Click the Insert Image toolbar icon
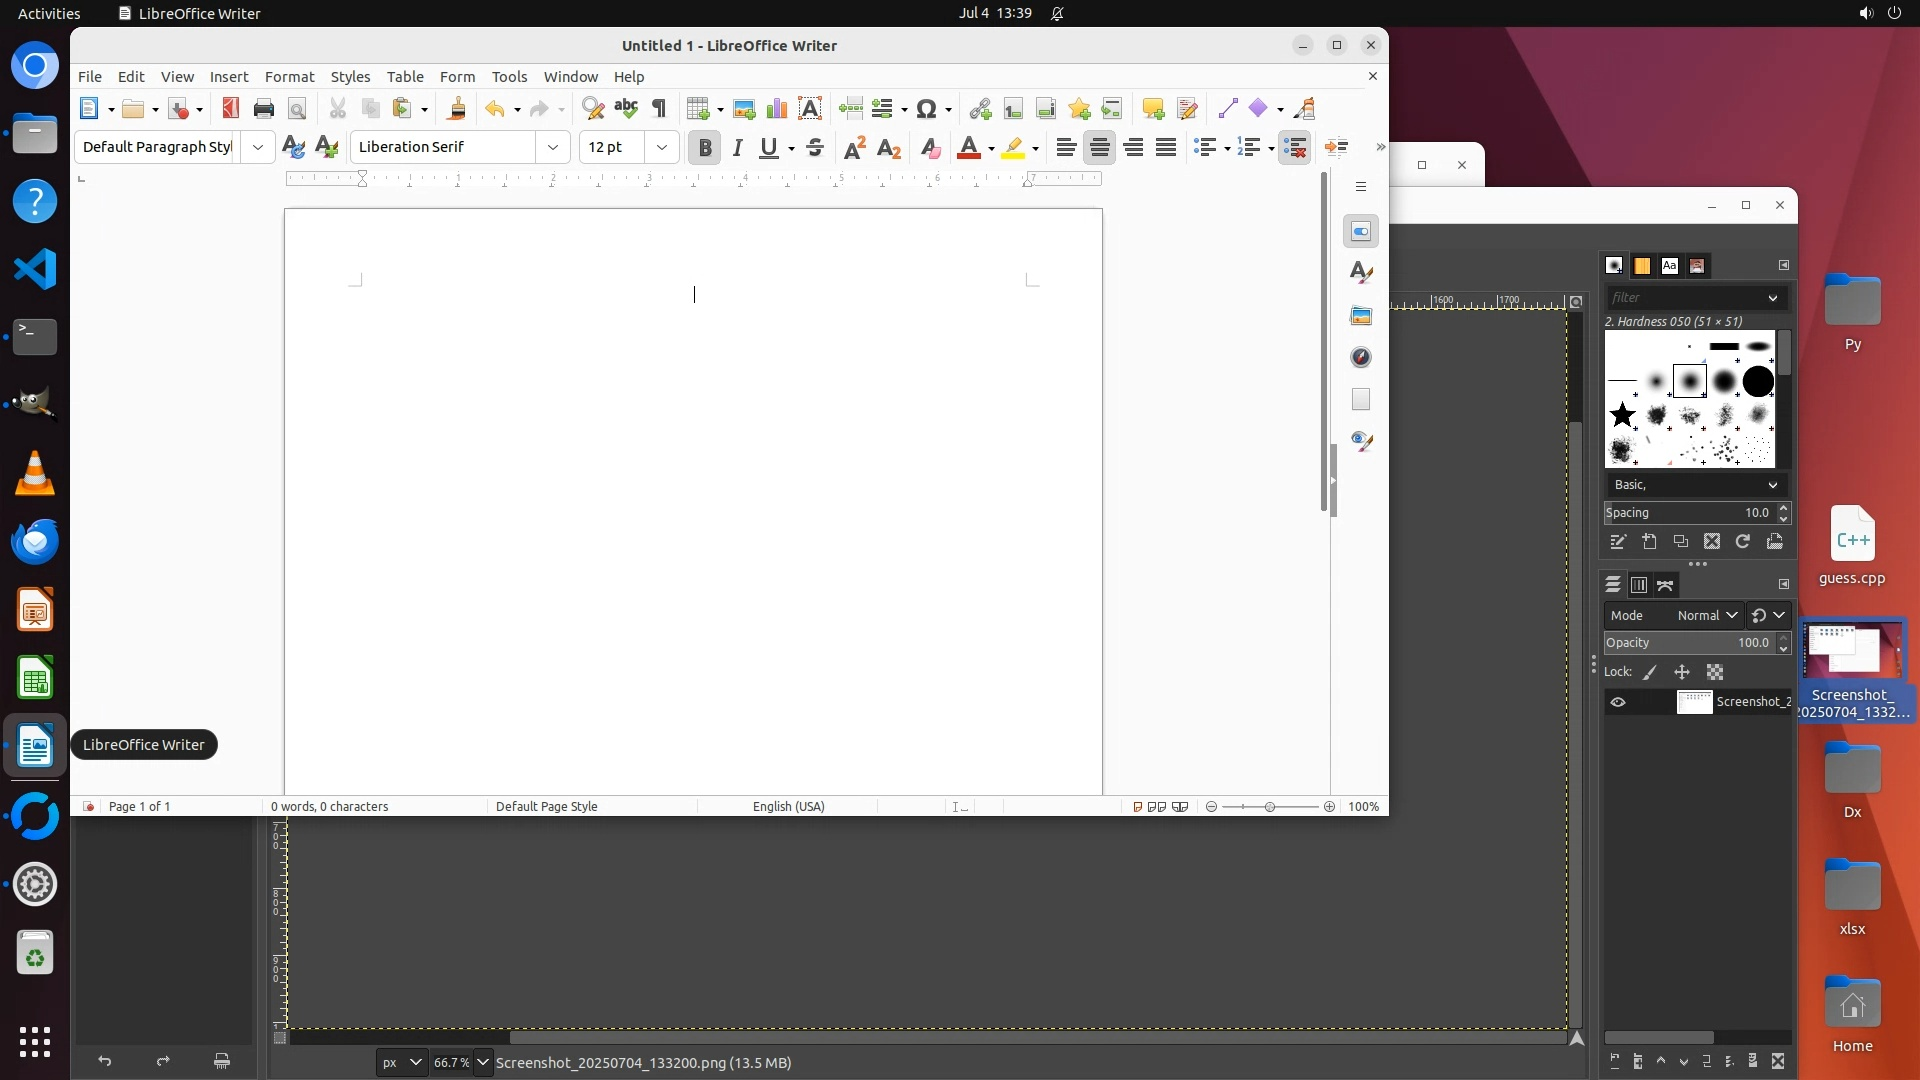1920x1080 pixels. (x=743, y=109)
